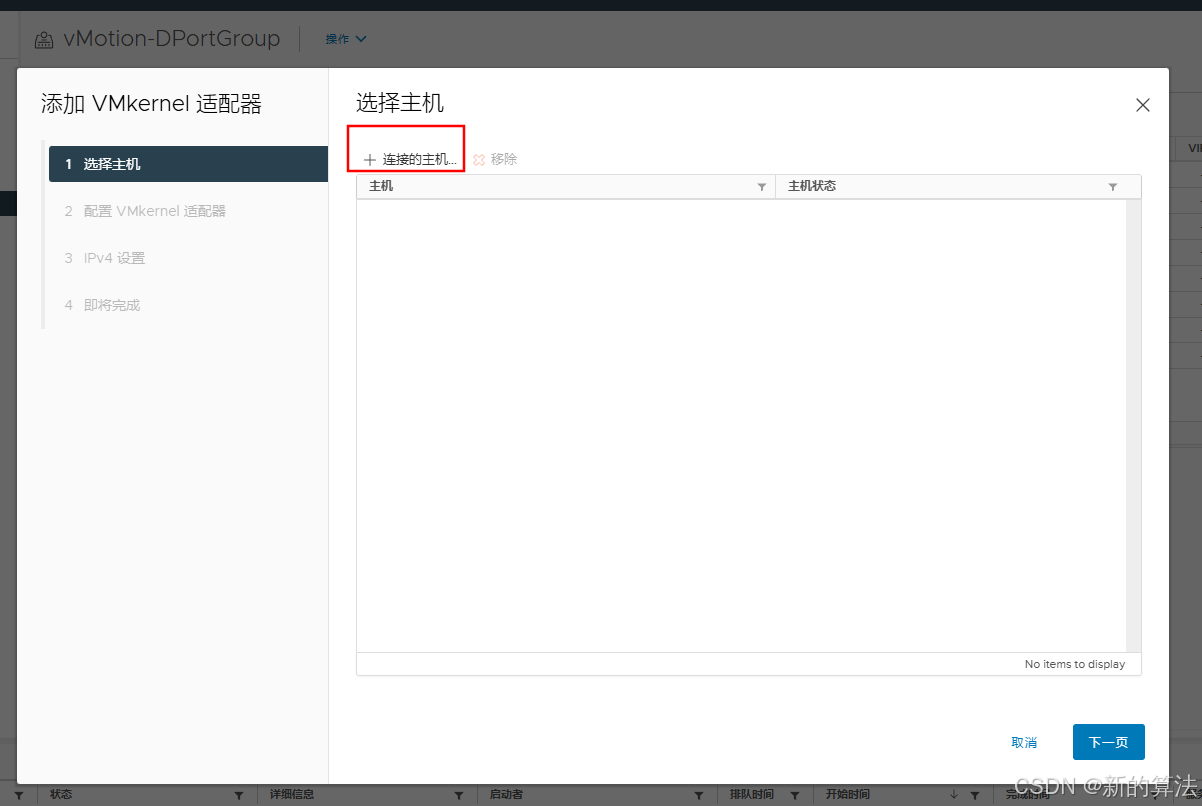Open the 主机状态 column filter
1202x806 pixels.
(1113, 187)
